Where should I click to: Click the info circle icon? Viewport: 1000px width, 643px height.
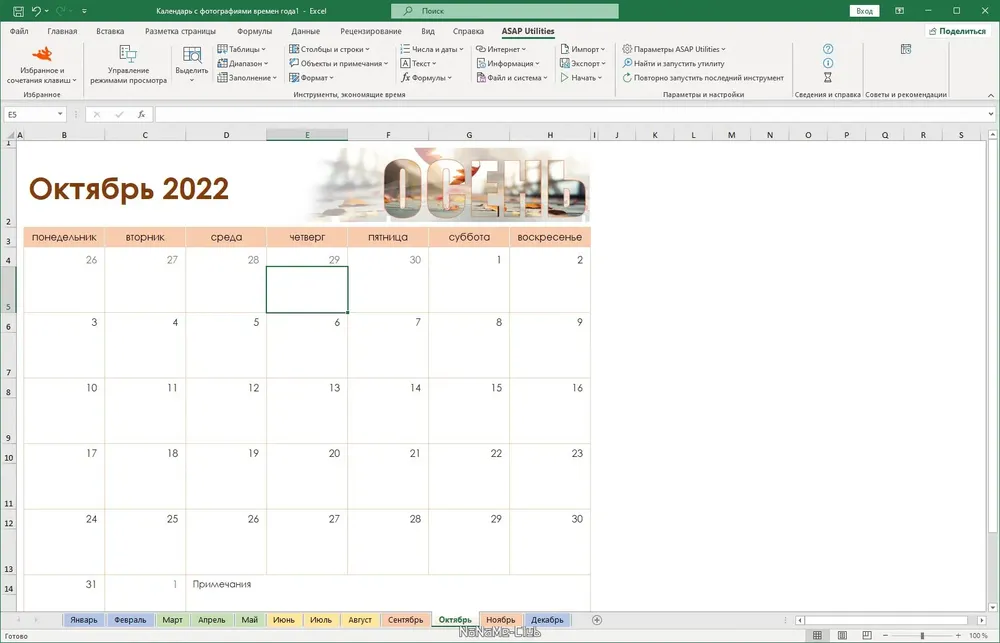point(828,63)
